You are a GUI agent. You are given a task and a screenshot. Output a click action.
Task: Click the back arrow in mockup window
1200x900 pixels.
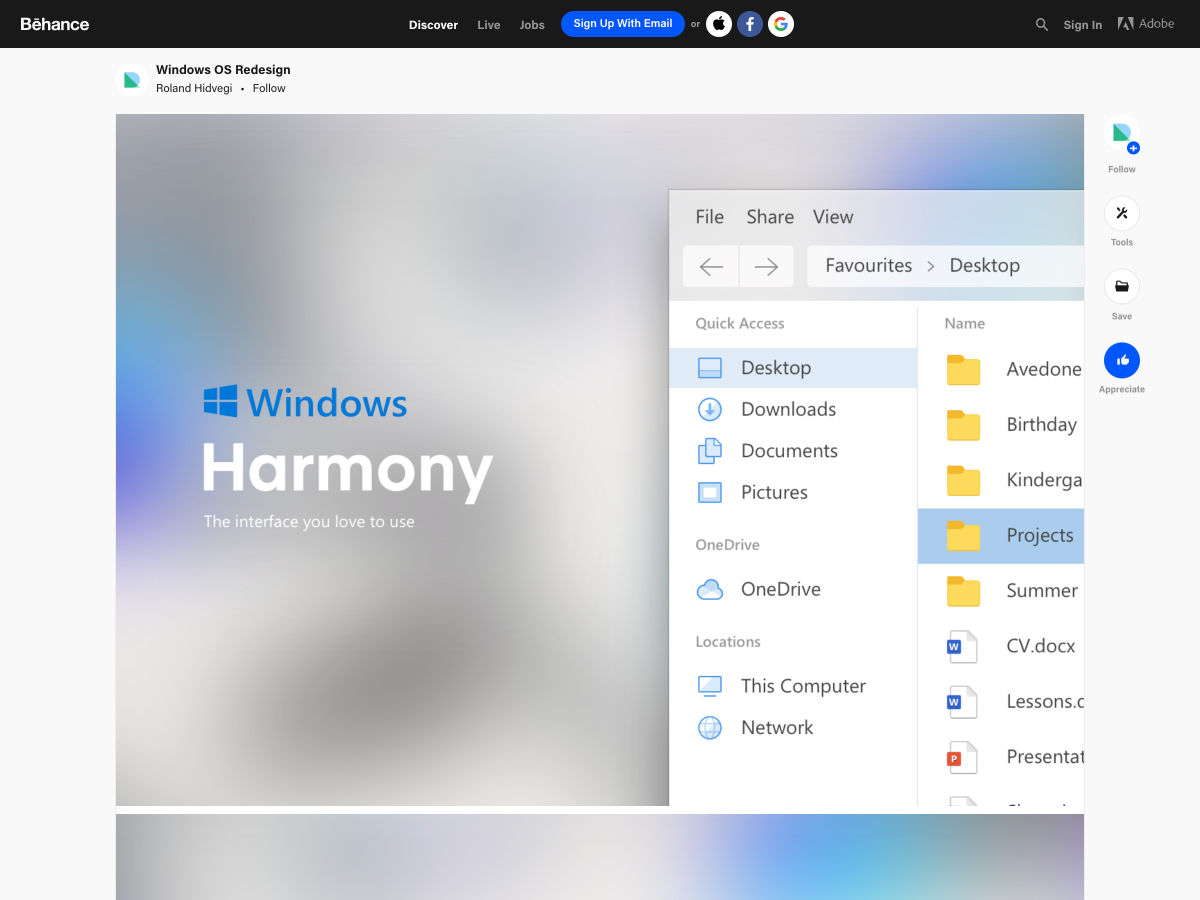coord(711,266)
